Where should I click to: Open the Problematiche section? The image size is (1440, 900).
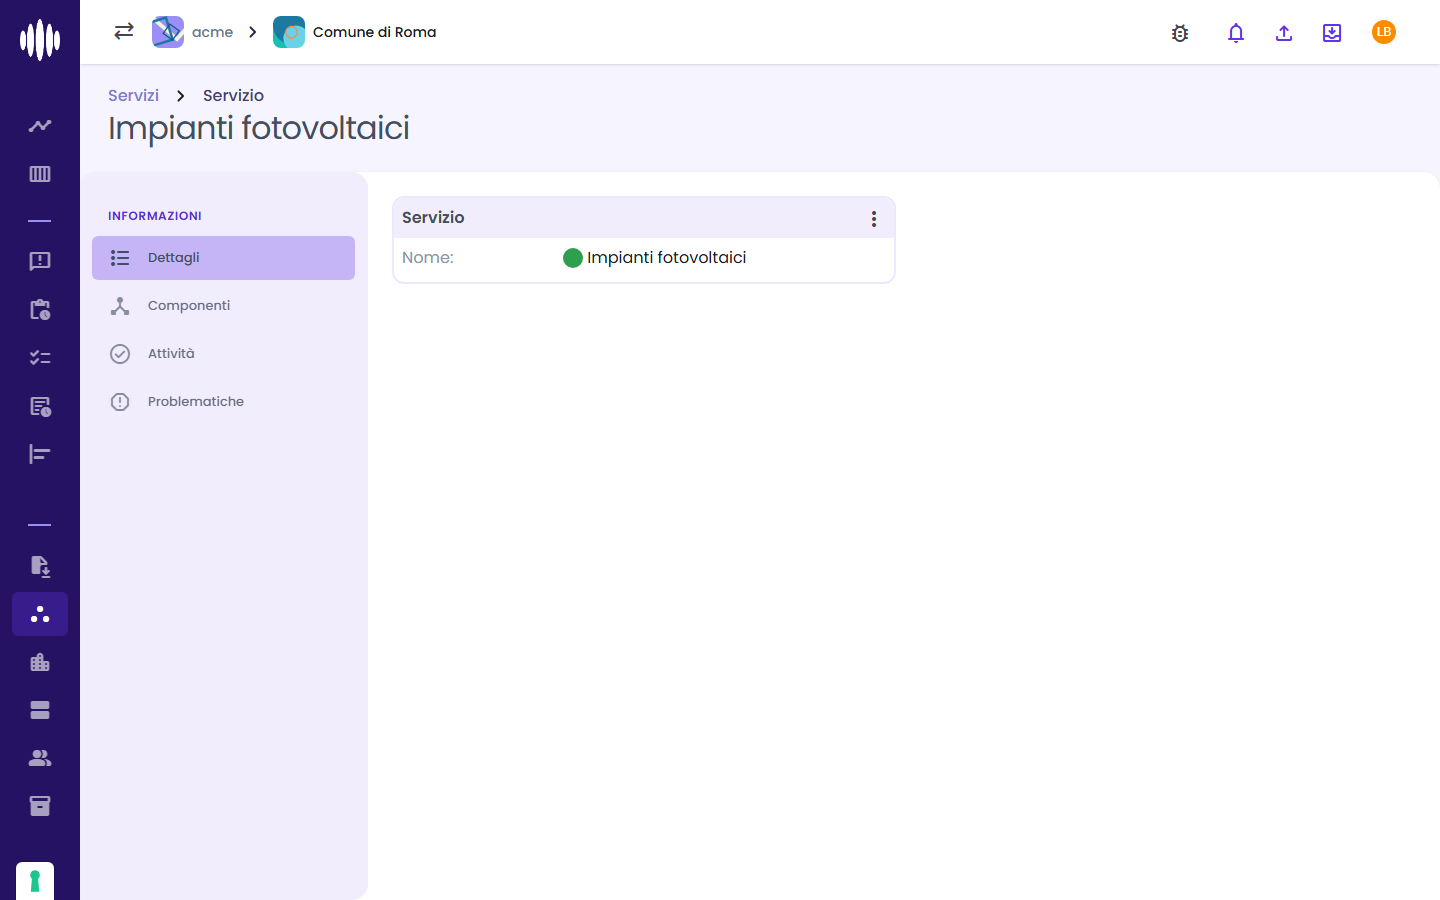pos(223,402)
